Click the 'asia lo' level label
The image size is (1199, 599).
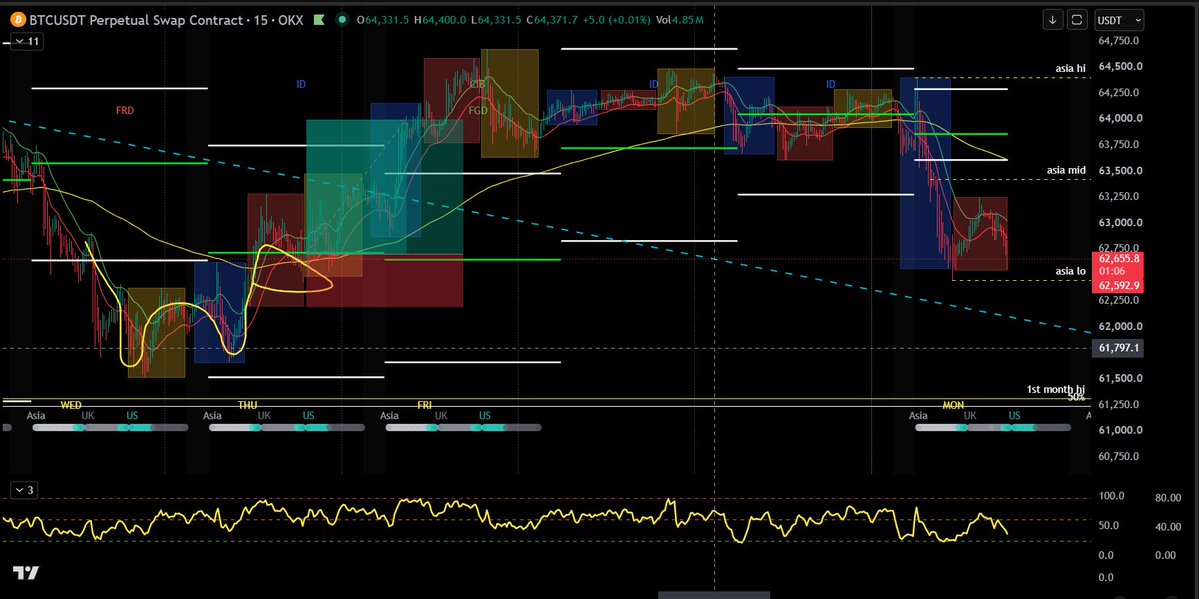click(1071, 270)
